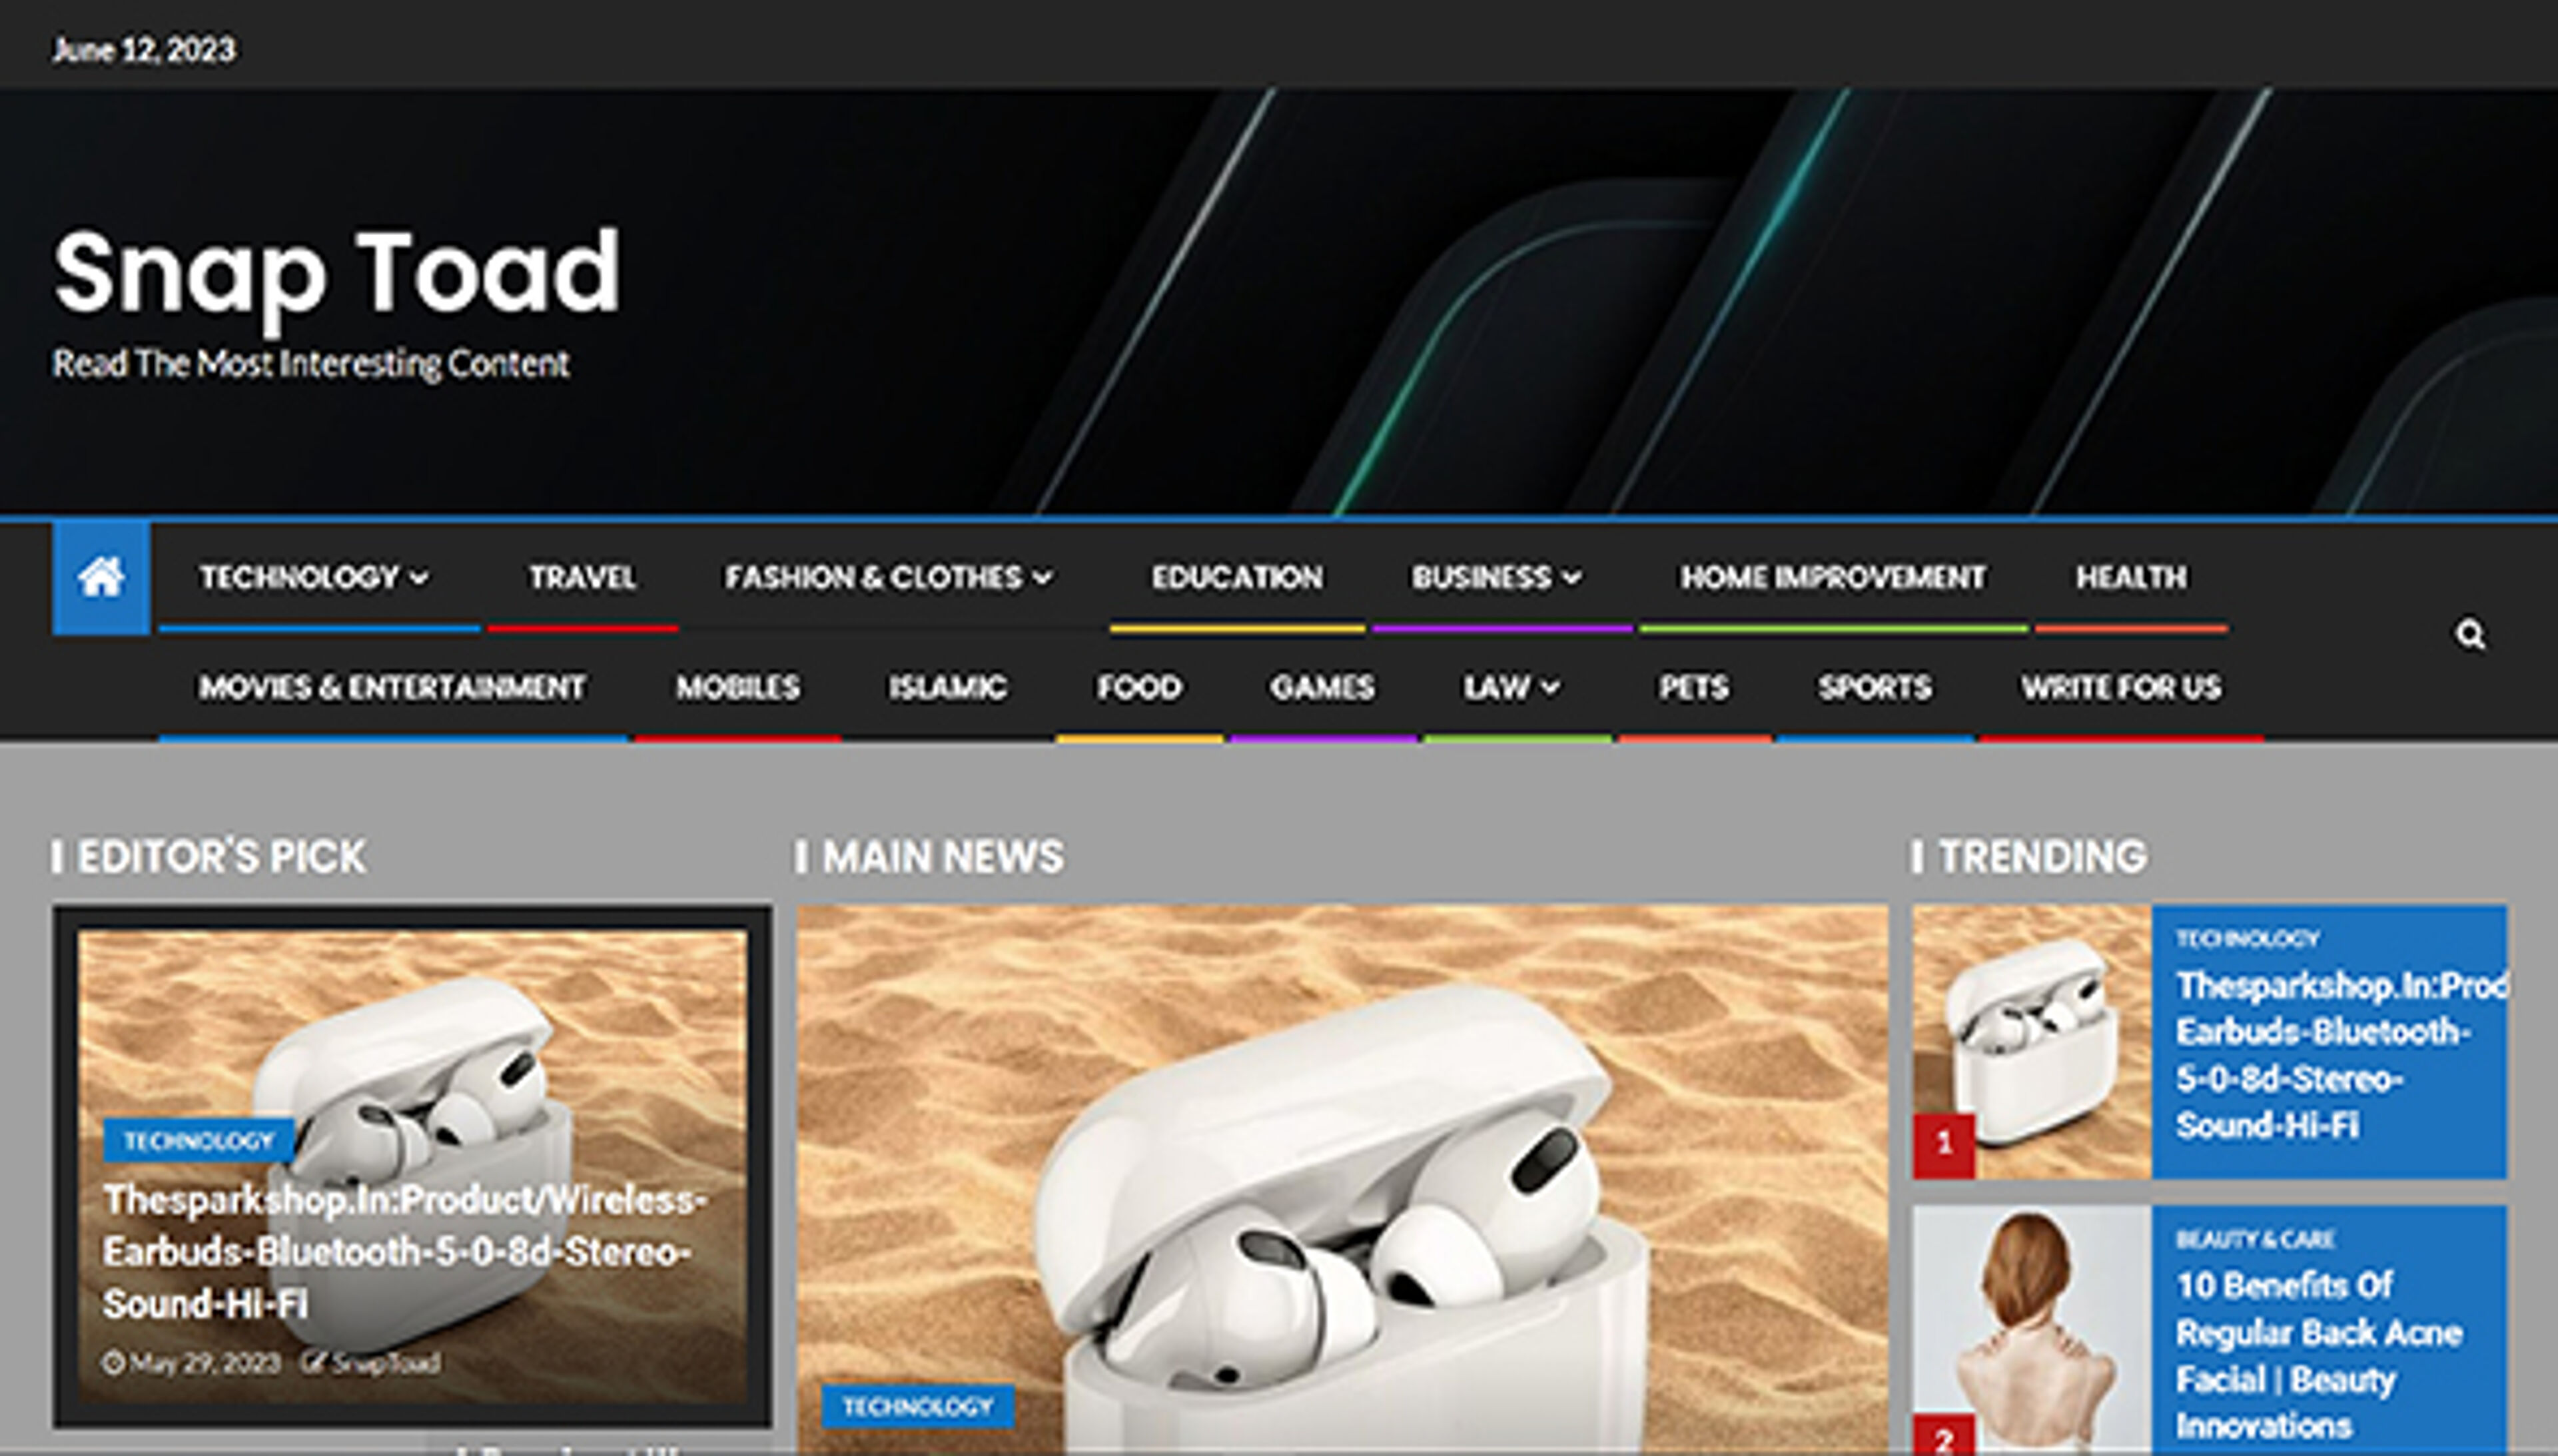The height and width of the screenshot is (1456, 2558).
Task: Open the Editor's Pick earbuds article title
Action: (x=404, y=1251)
